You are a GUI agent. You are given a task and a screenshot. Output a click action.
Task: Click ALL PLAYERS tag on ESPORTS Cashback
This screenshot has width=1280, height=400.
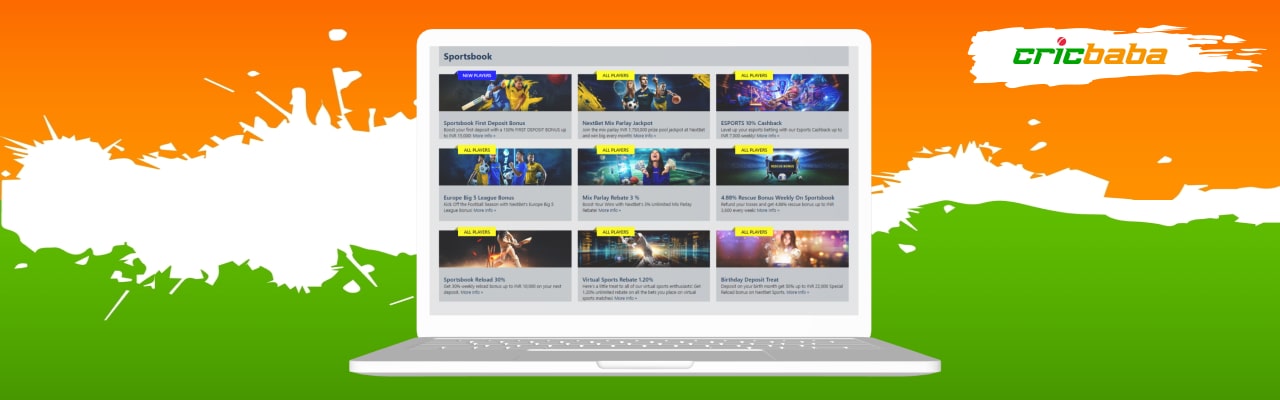tap(753, 75)
